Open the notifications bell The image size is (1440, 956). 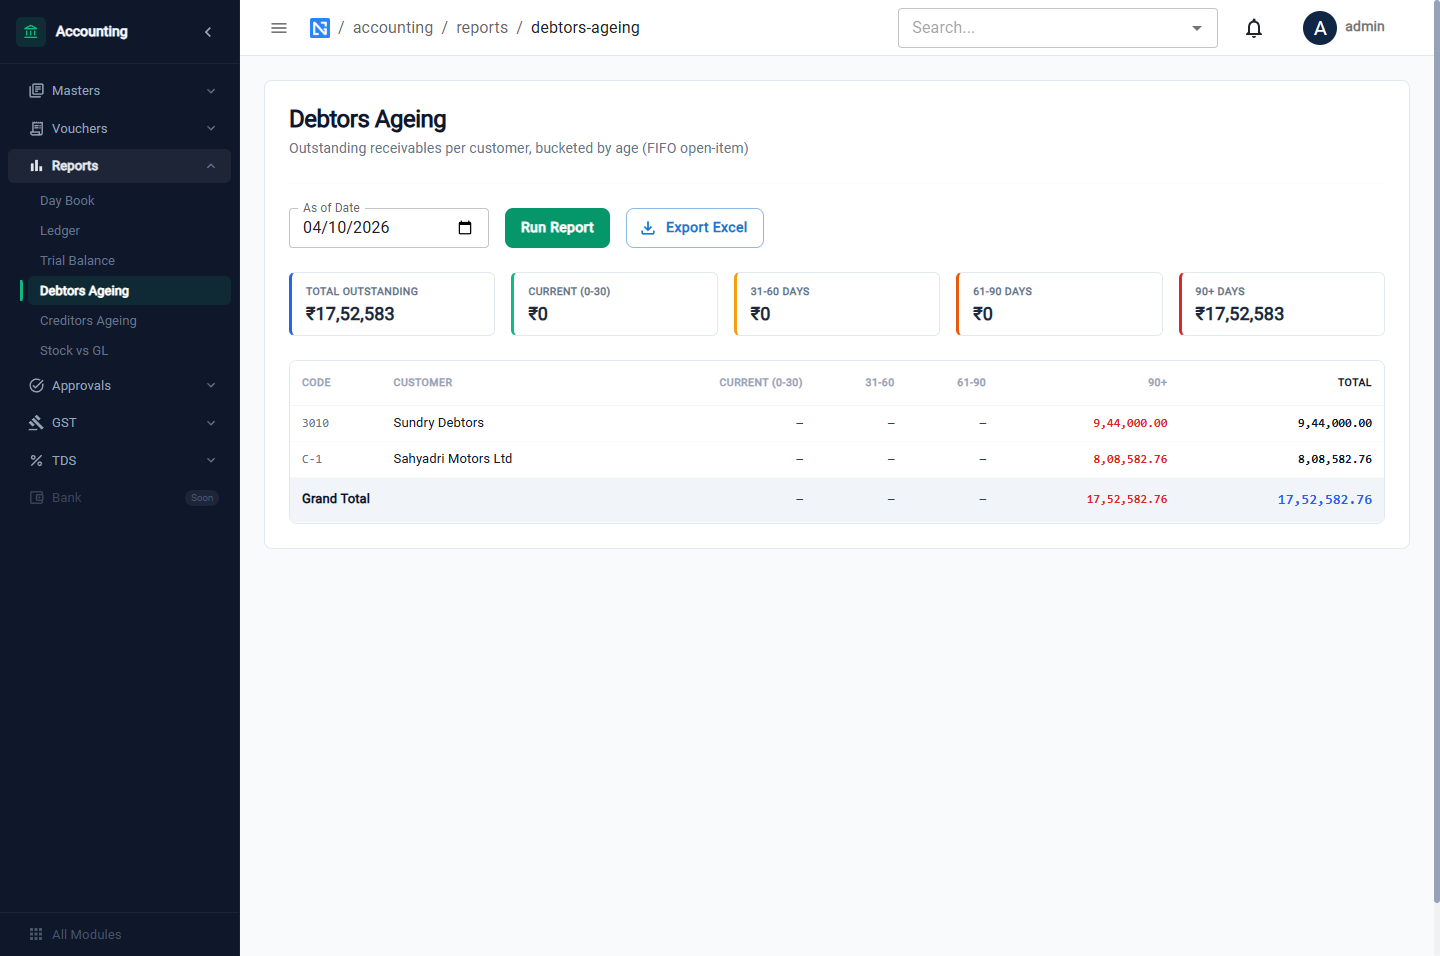click(1254, 28)
